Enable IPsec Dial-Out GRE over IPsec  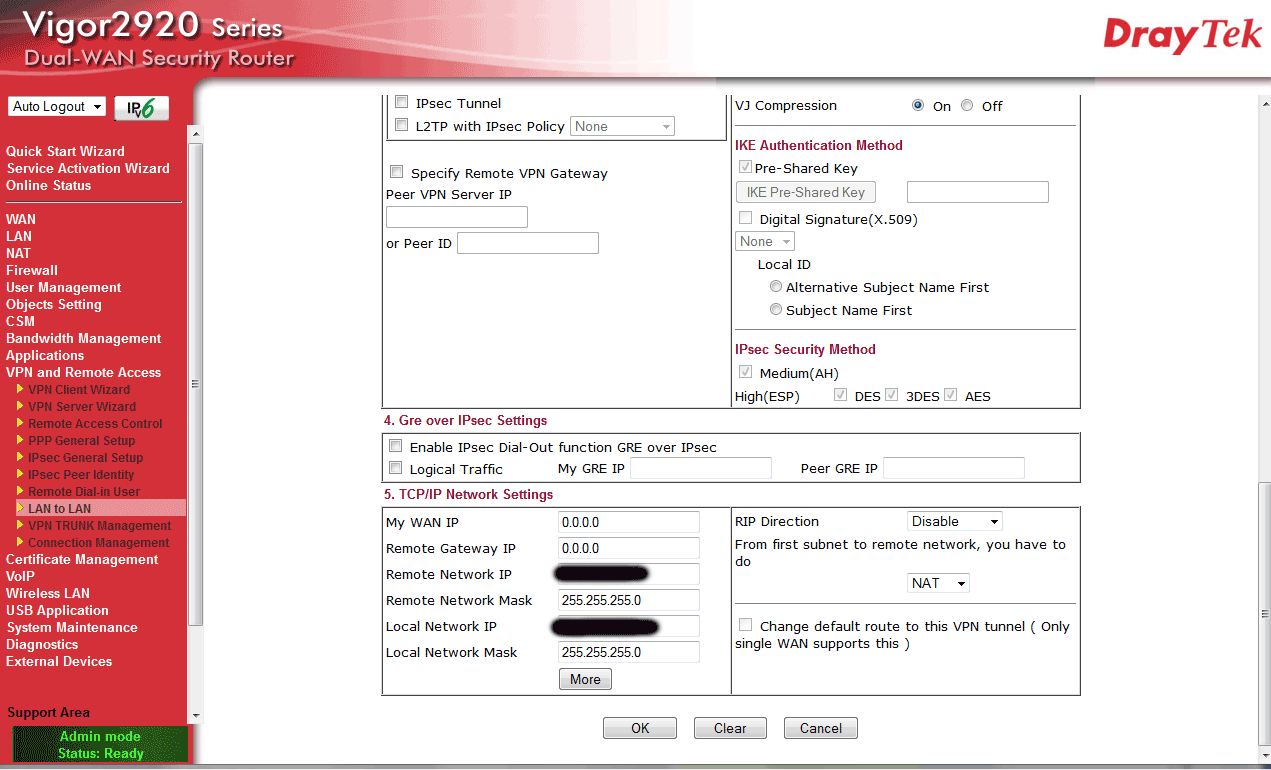point(396,446)
